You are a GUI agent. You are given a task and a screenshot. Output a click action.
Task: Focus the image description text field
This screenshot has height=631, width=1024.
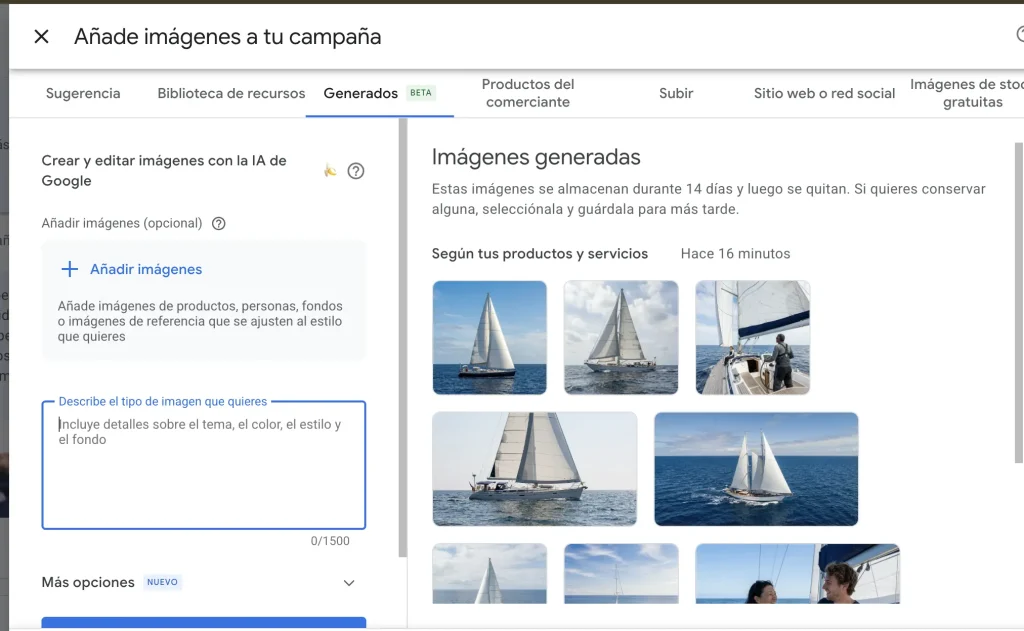[x=203, y=465]
